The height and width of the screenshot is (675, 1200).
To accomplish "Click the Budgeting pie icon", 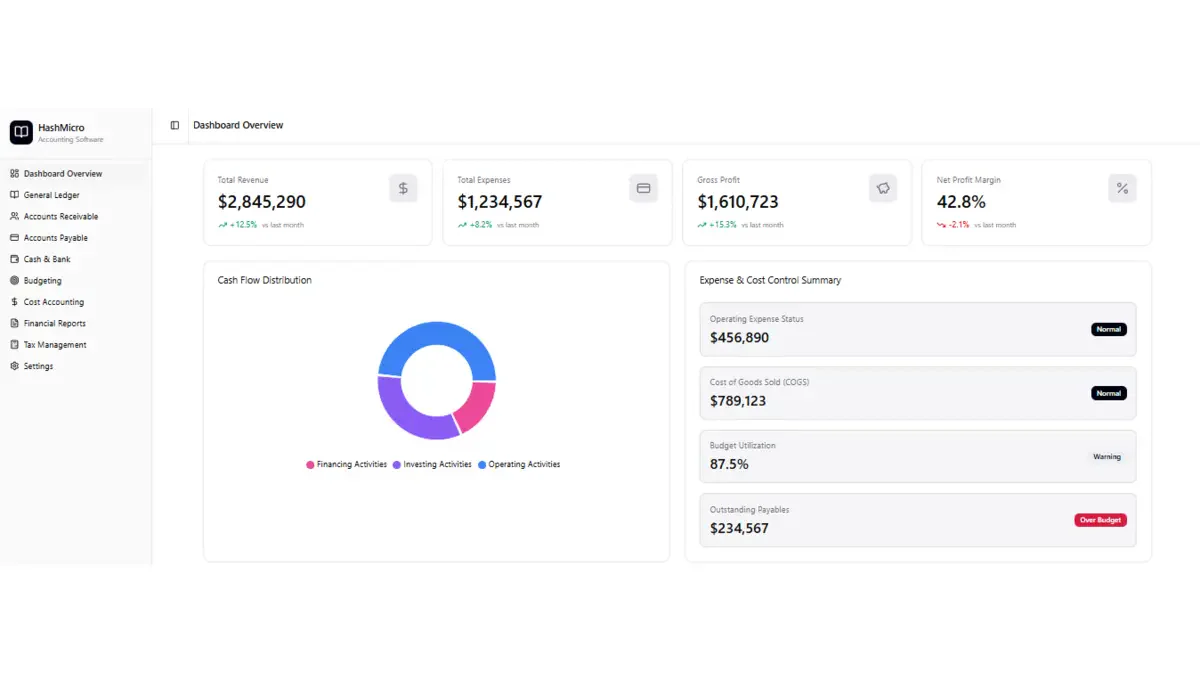I will point(14,281).
